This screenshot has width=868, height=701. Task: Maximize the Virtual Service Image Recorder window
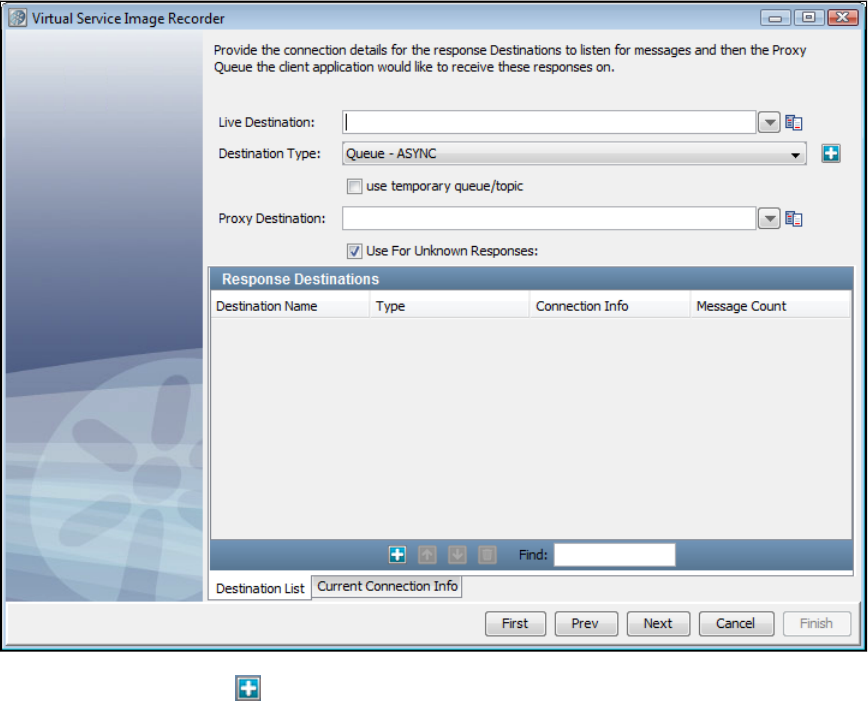pos(809,18)
